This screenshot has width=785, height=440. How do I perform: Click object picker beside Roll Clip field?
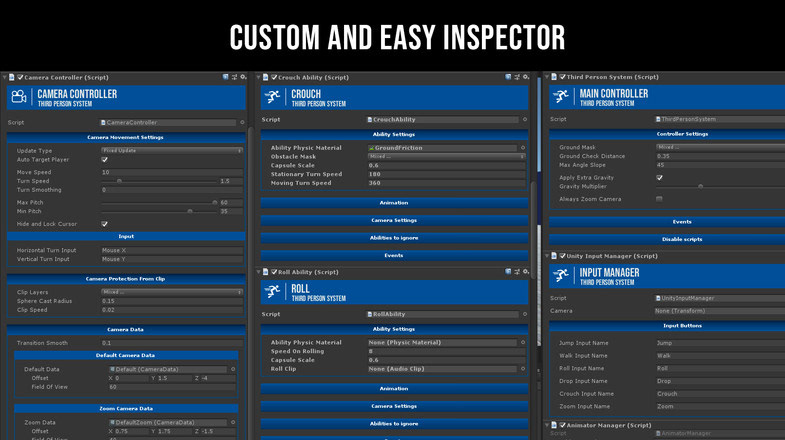[523, 369]
